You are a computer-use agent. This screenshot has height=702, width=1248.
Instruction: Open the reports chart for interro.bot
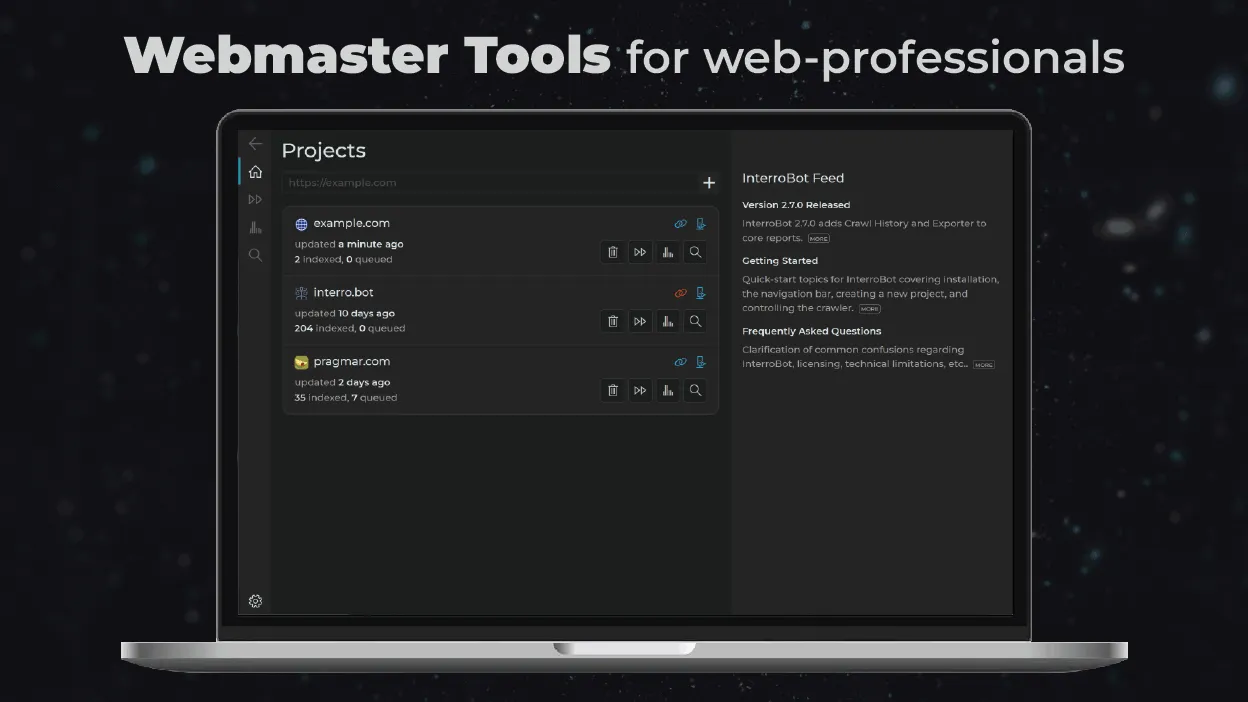click(x=668, y=321)
